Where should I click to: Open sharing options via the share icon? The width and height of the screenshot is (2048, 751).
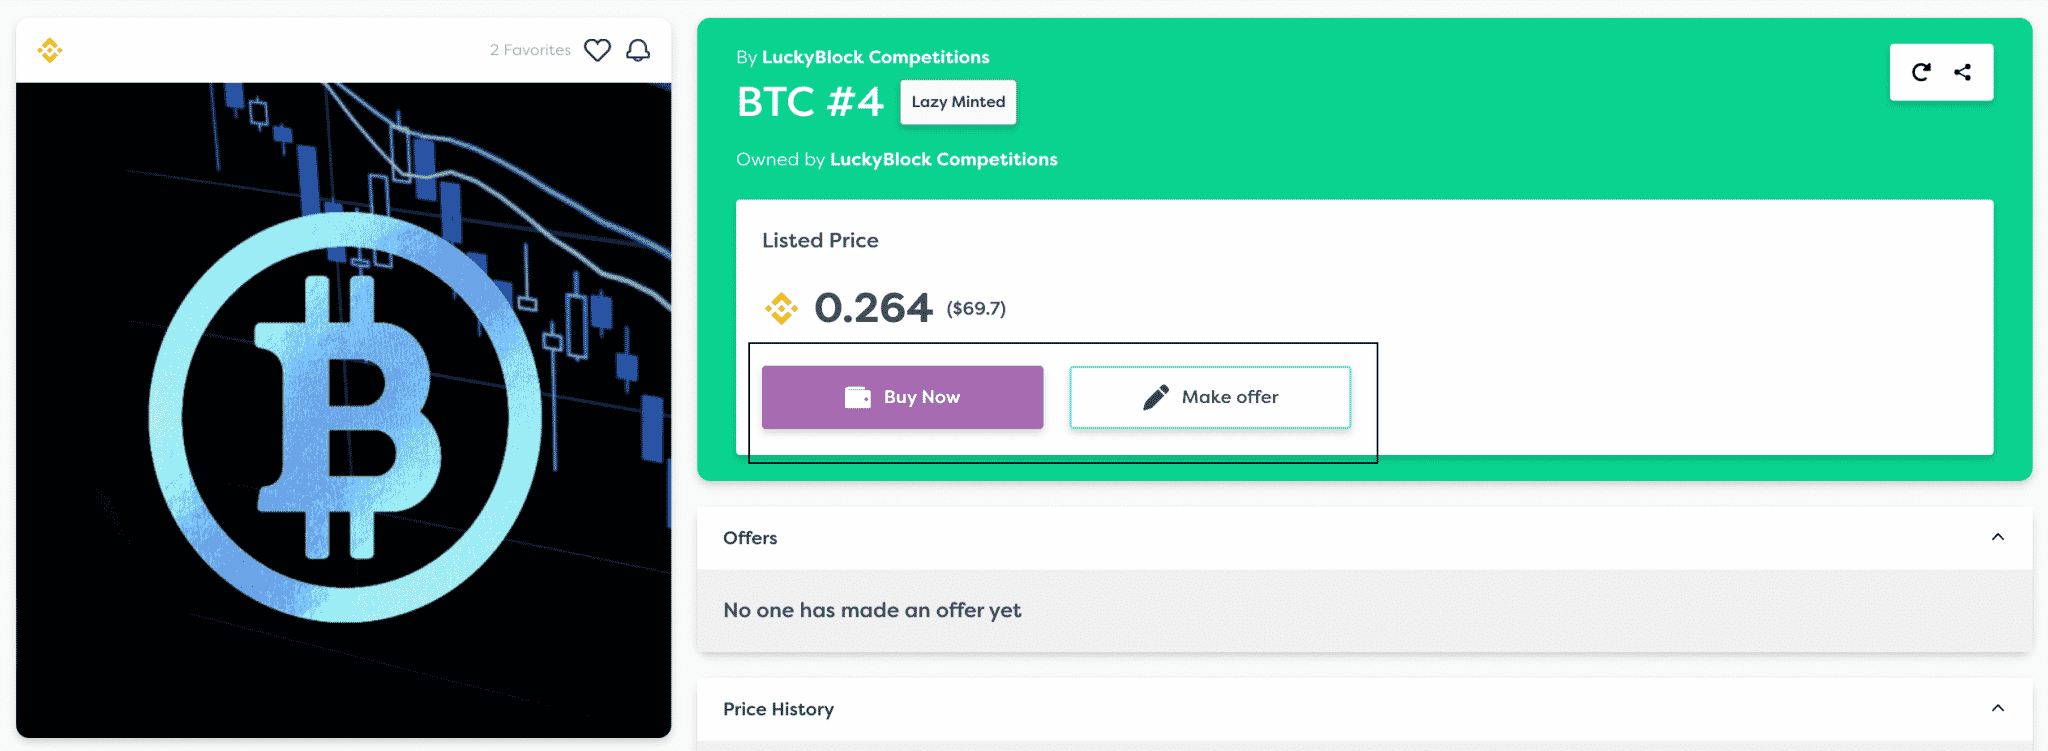1963,72
